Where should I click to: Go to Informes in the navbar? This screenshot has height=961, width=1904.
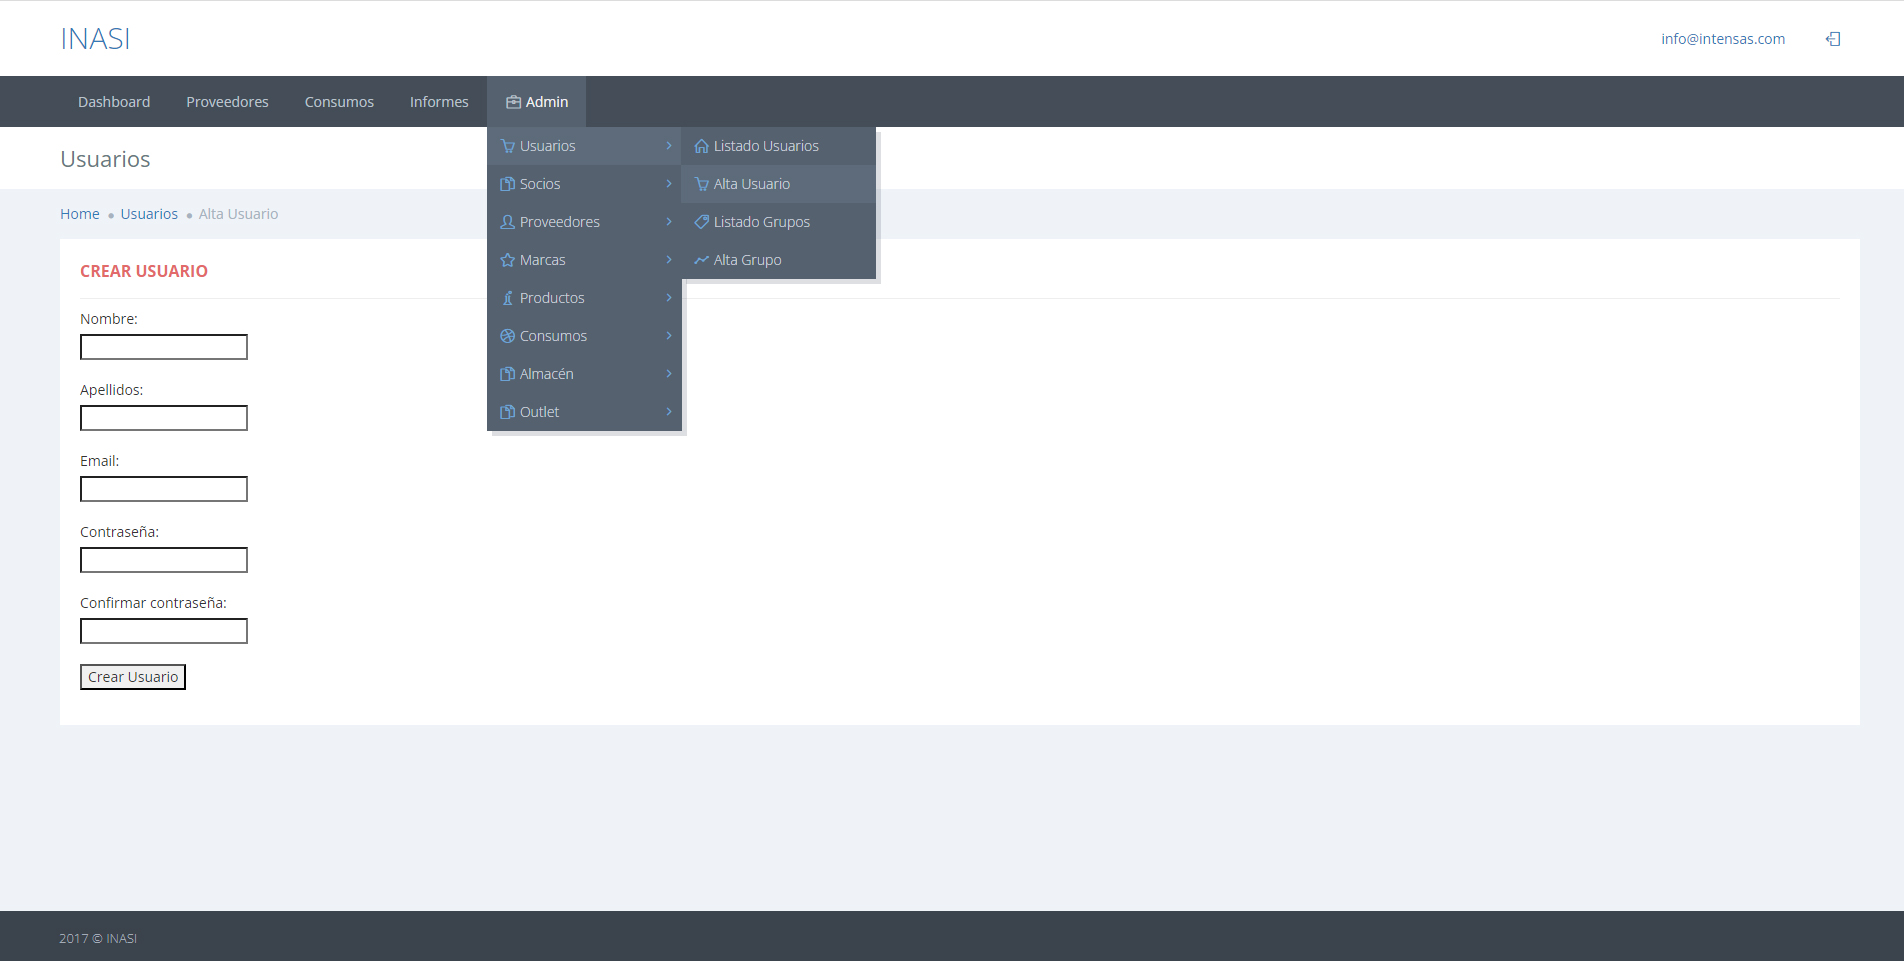[438, 102]
